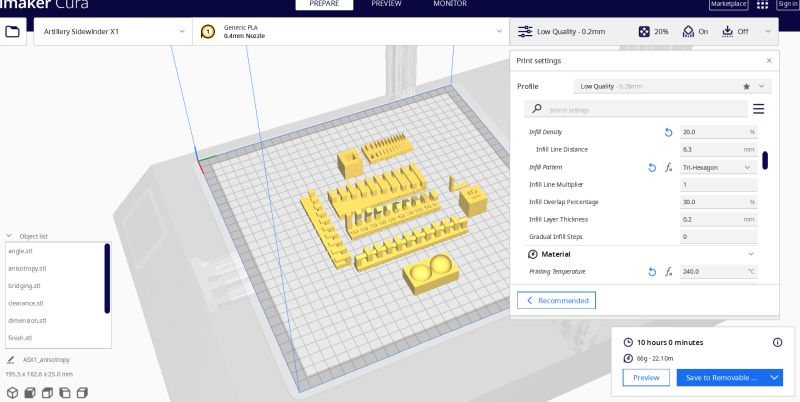Viewport: 800px width, 402px height.
Task: Open the Artillery Sidewinder X1 printer dropdown
Action: [113, 32]
